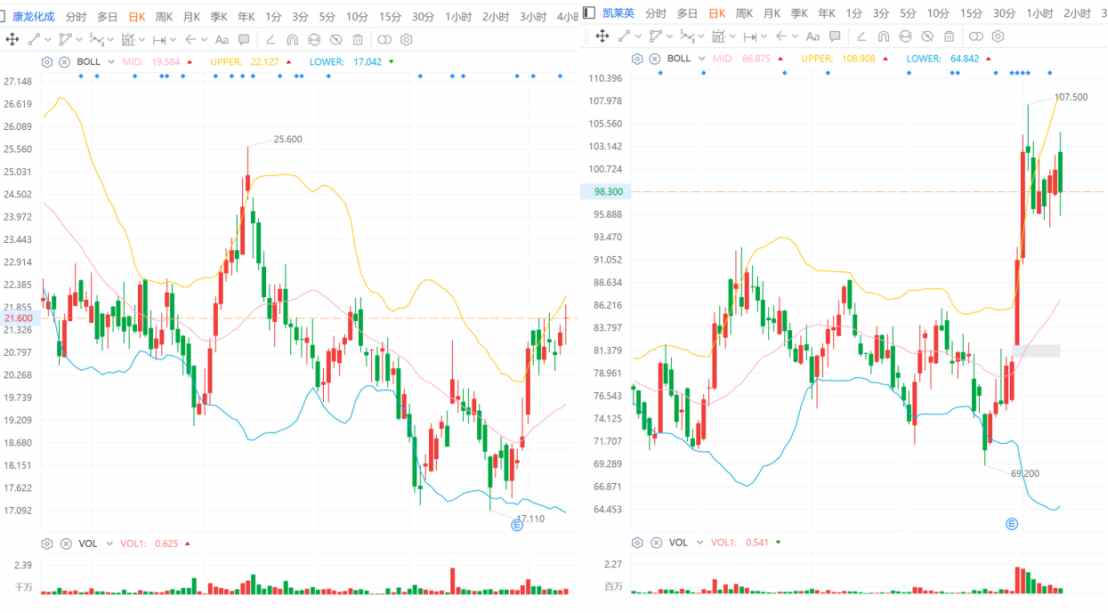
Task: Switch 康龙化成 chart to 分时 view
Action: coord(76,16)
